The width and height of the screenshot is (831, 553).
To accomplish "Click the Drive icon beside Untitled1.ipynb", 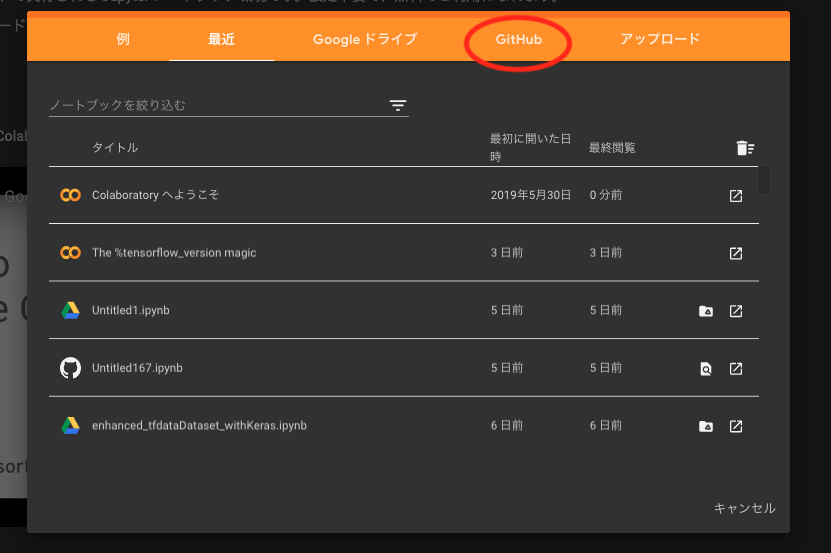I will [70, 310].
